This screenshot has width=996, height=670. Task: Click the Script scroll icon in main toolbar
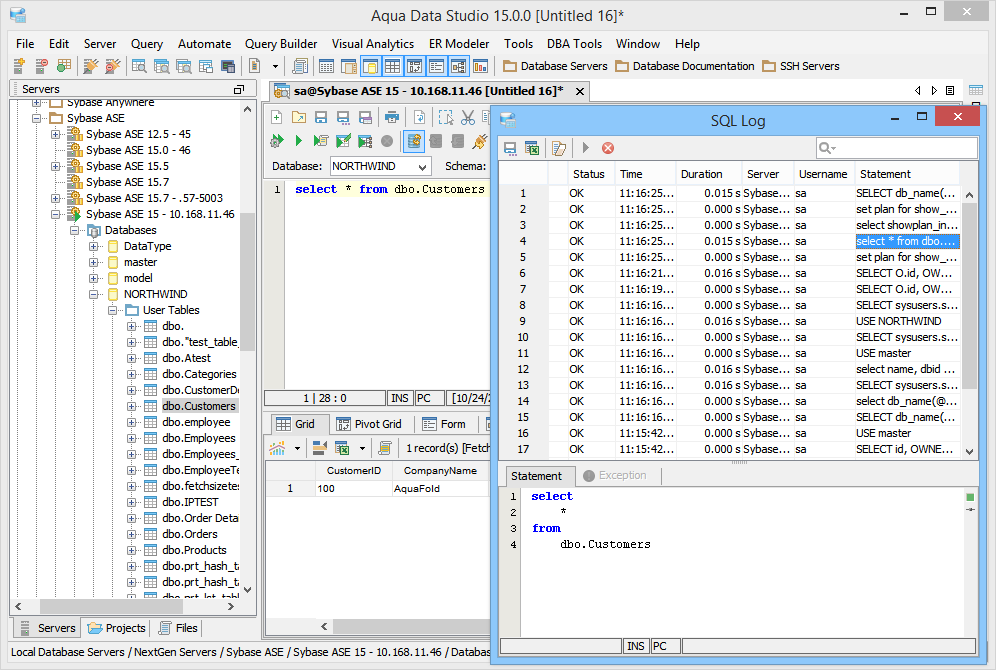300,65
